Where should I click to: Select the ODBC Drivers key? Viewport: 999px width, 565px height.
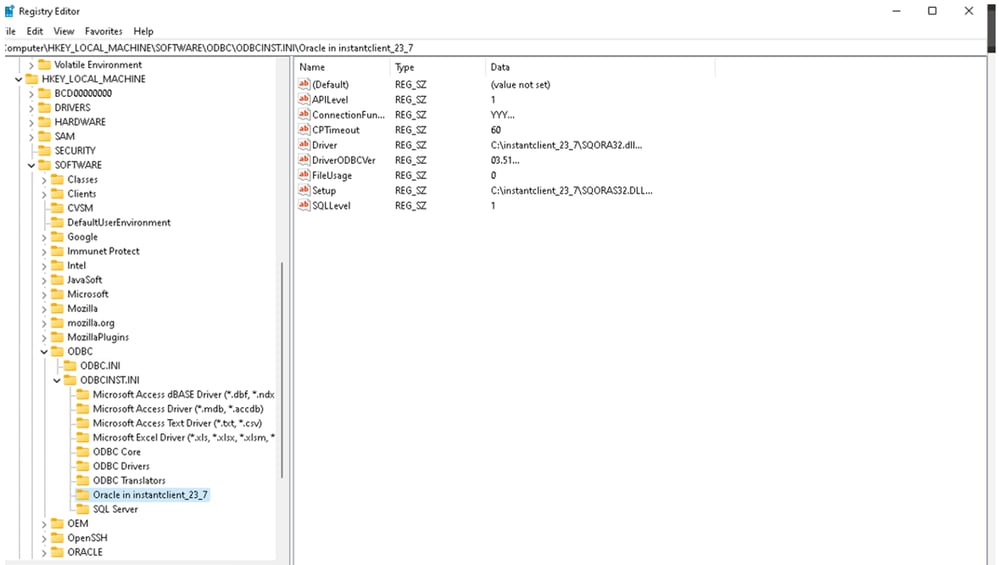pos(121,466)
